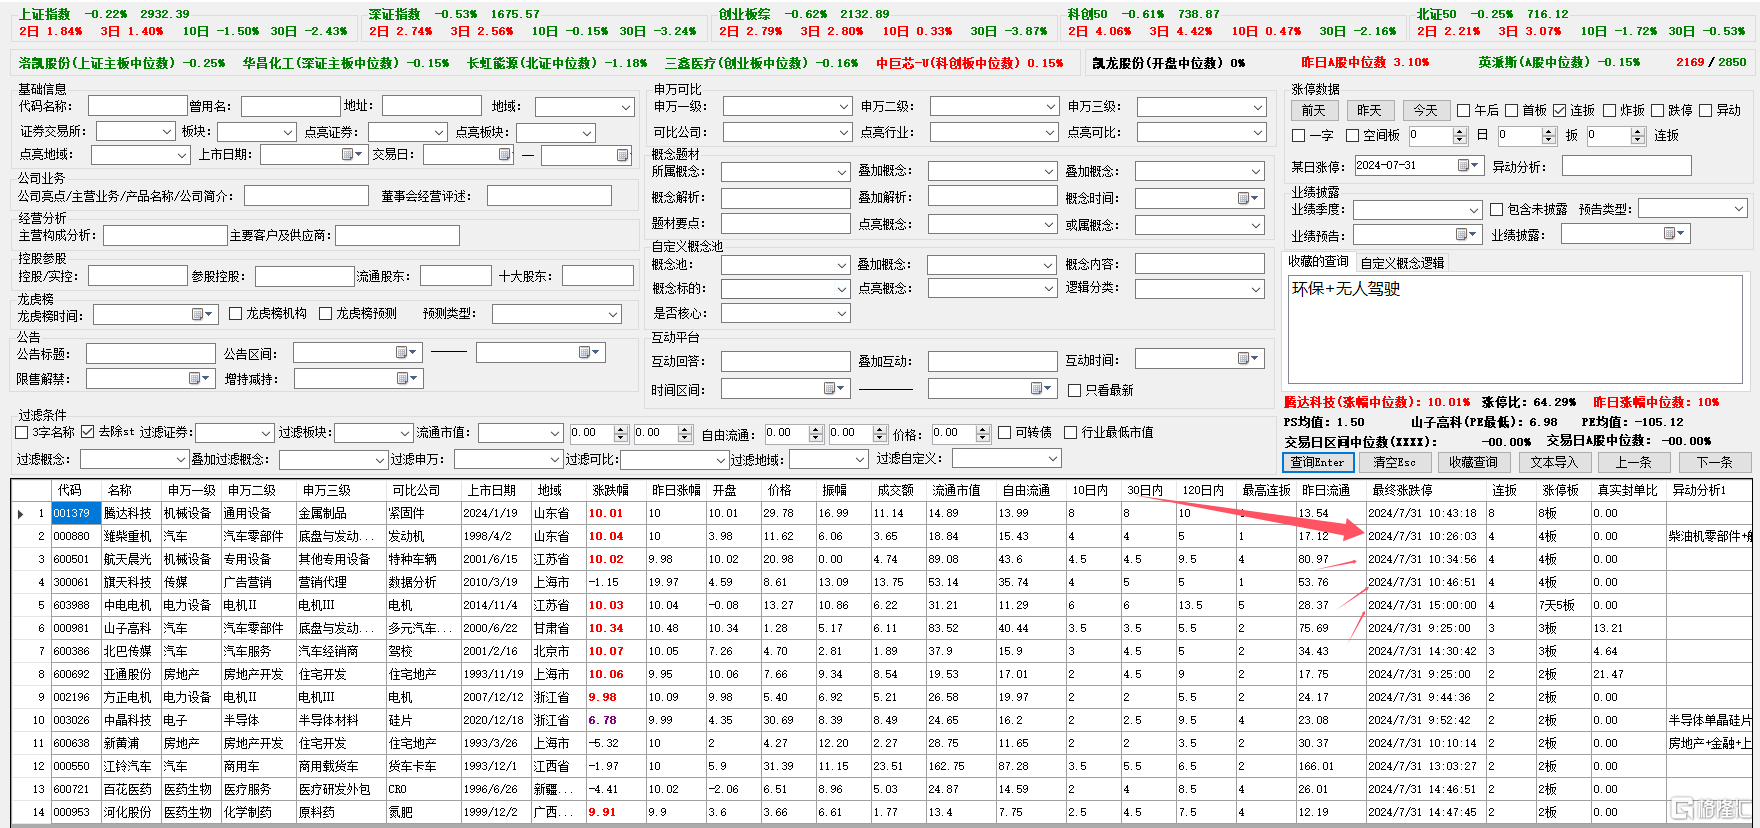Screen dimensions: 1760x828
Task: Enable the 炸板 checkbox
Action: (x=1609, y=110)
